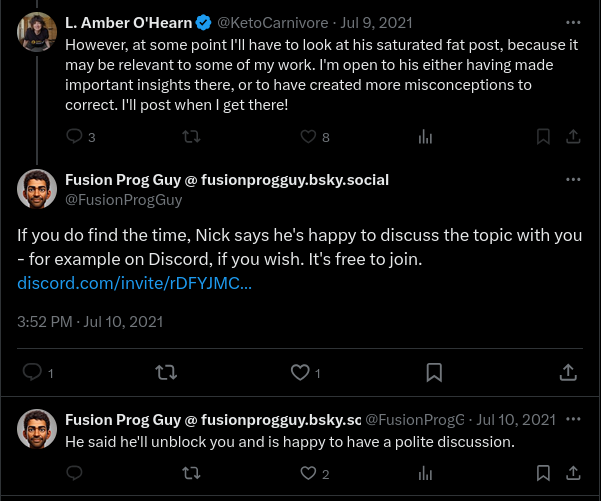Open more options on main Fusion Prog Guy tweet
Screen dimensions: 601x501
[573, 180]
